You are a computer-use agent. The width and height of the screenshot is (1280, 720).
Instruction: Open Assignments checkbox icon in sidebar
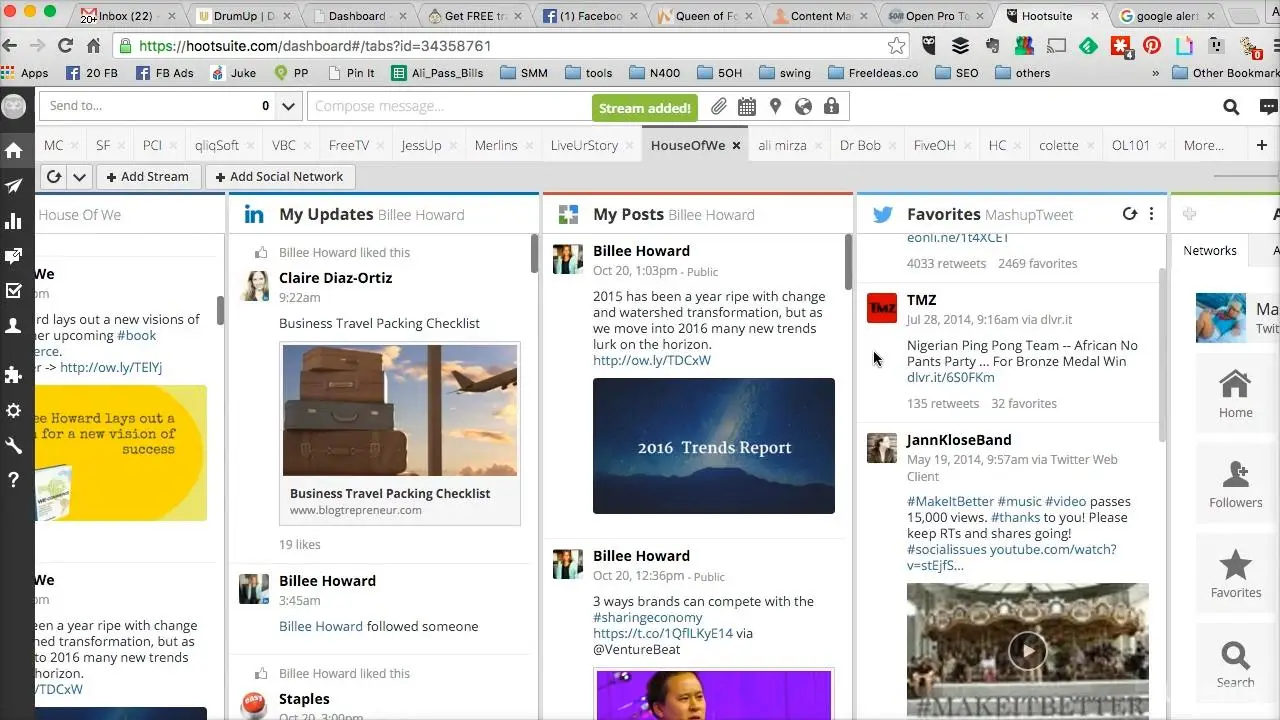[14, 291]
